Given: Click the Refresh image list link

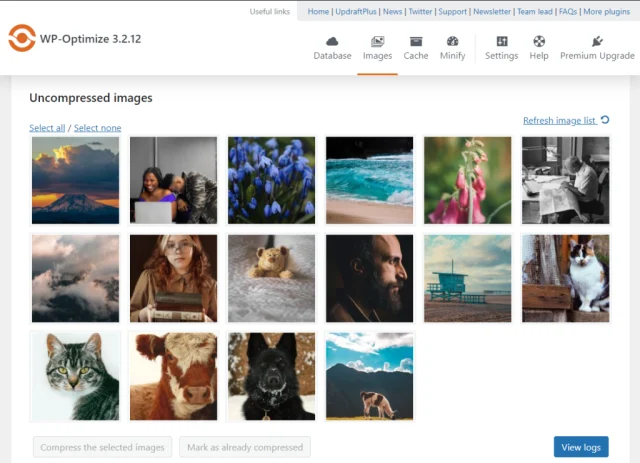Looking at the screenshot, I should click(559, 121).
